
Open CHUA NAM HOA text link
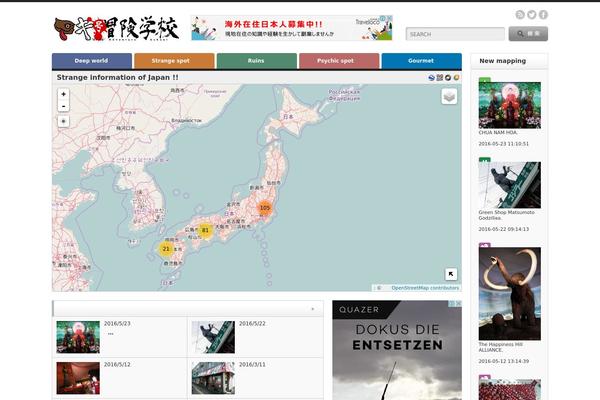(x=498, y=132)
